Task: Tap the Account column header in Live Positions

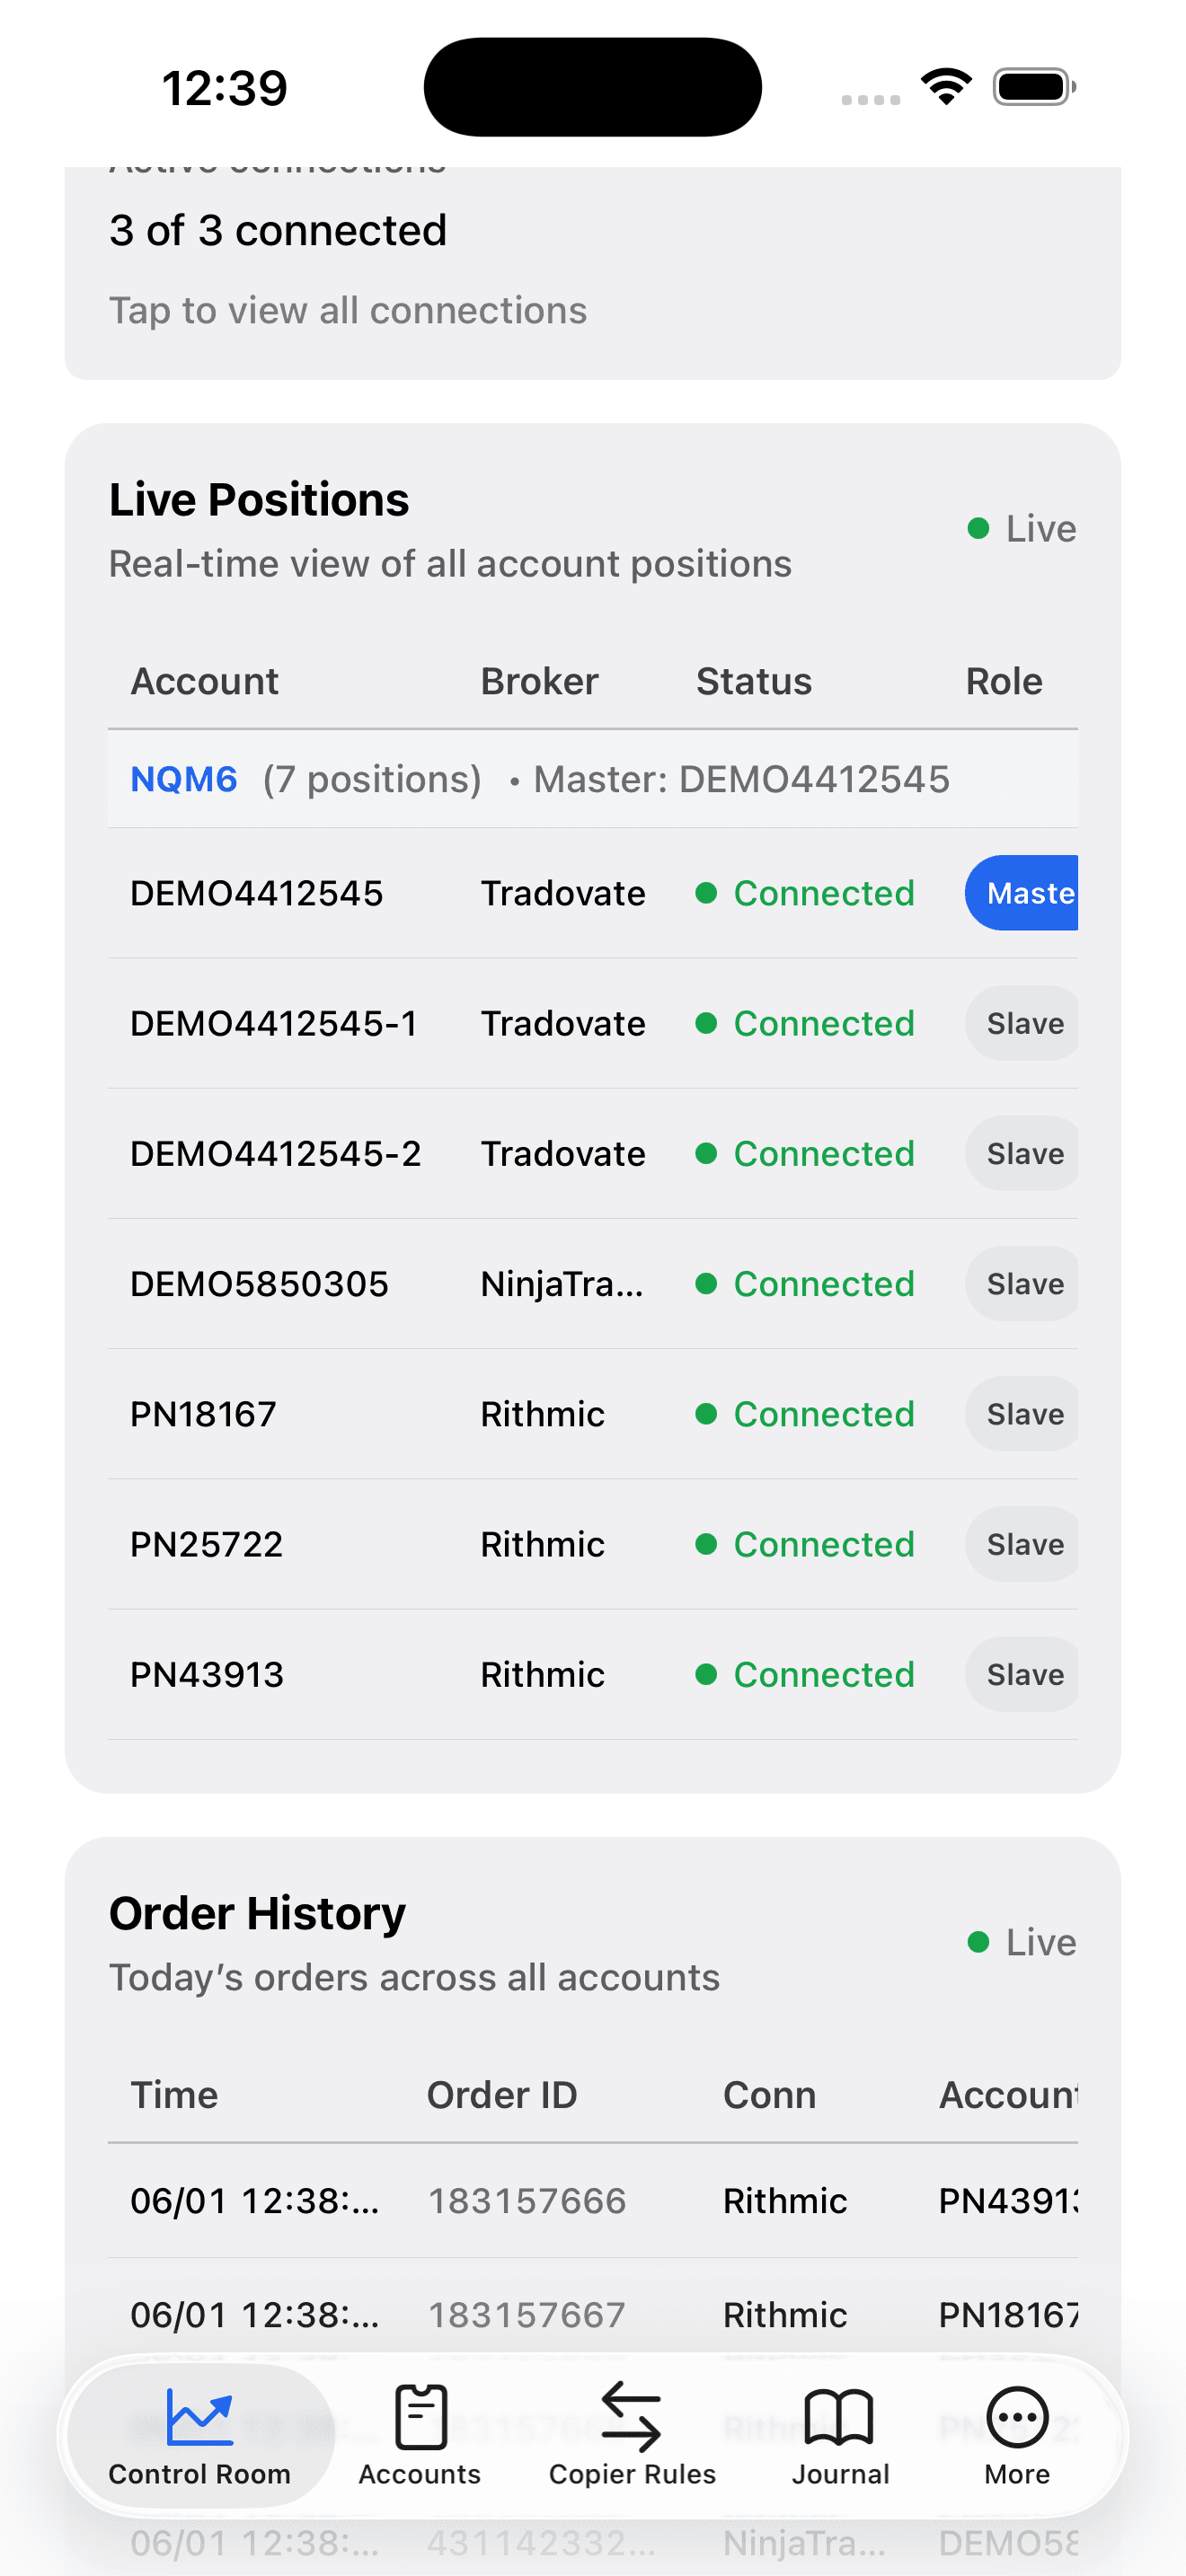Action: (x=205, y=681)
